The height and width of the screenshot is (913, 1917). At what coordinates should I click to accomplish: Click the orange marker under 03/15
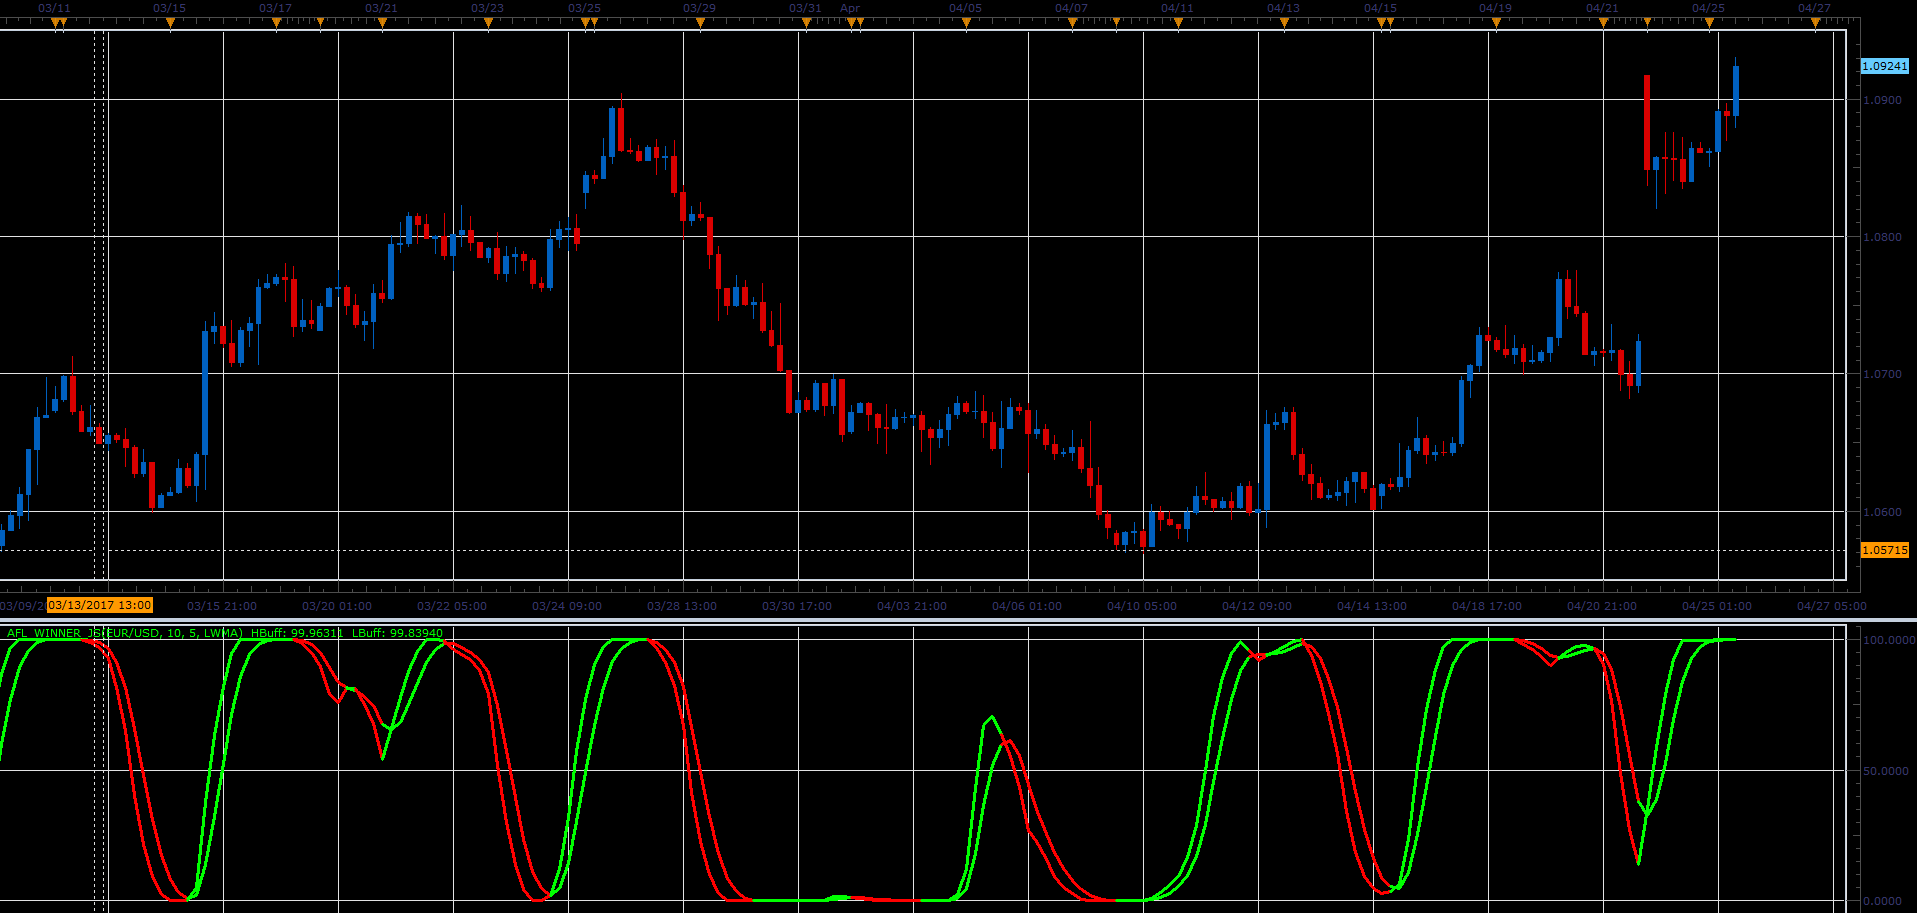tap(170, 22)
